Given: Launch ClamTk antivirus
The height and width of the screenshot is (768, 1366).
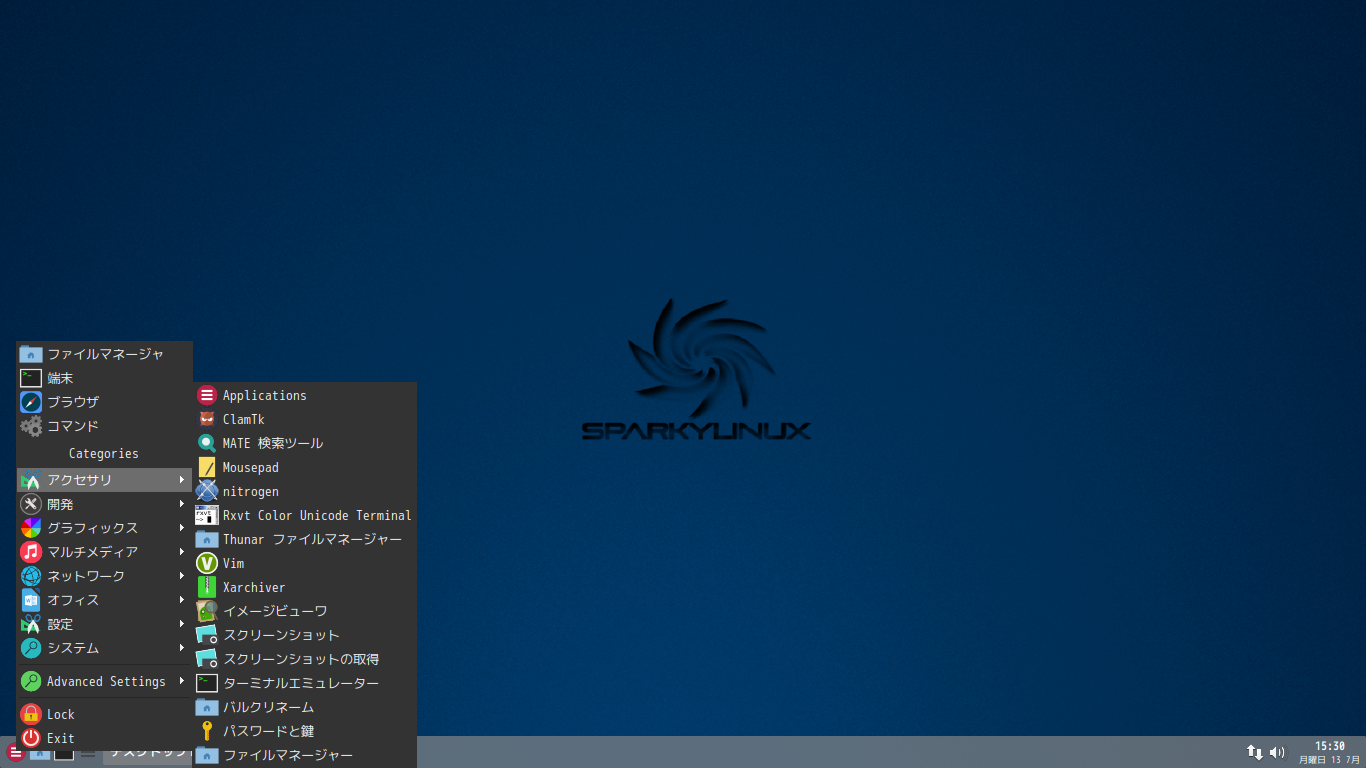Looking at the screenshot, I should (305, 420).
